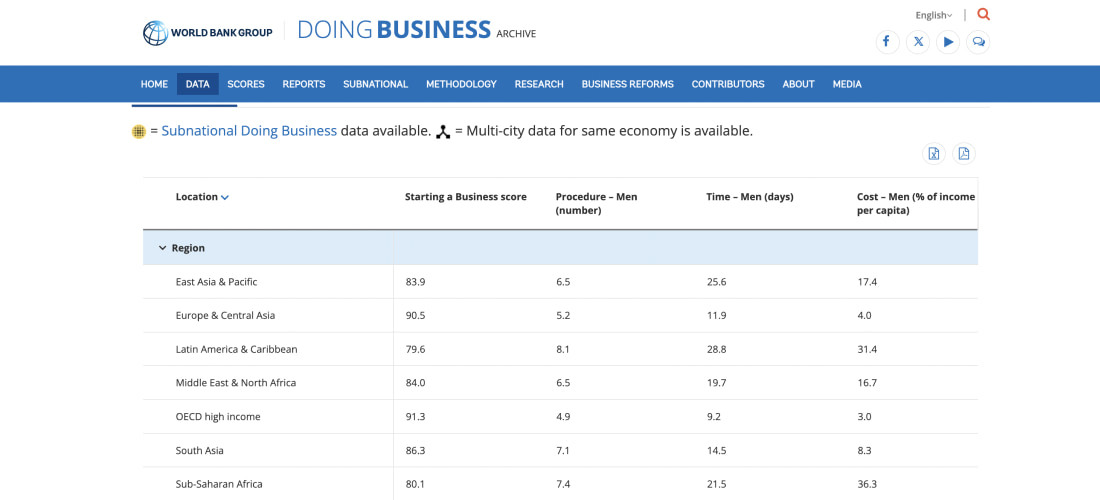Click Europe & Central Asia cost 4.0
Image resolution: width=1100 pixels, height=500 pixels.
click(x=864, y=316)
